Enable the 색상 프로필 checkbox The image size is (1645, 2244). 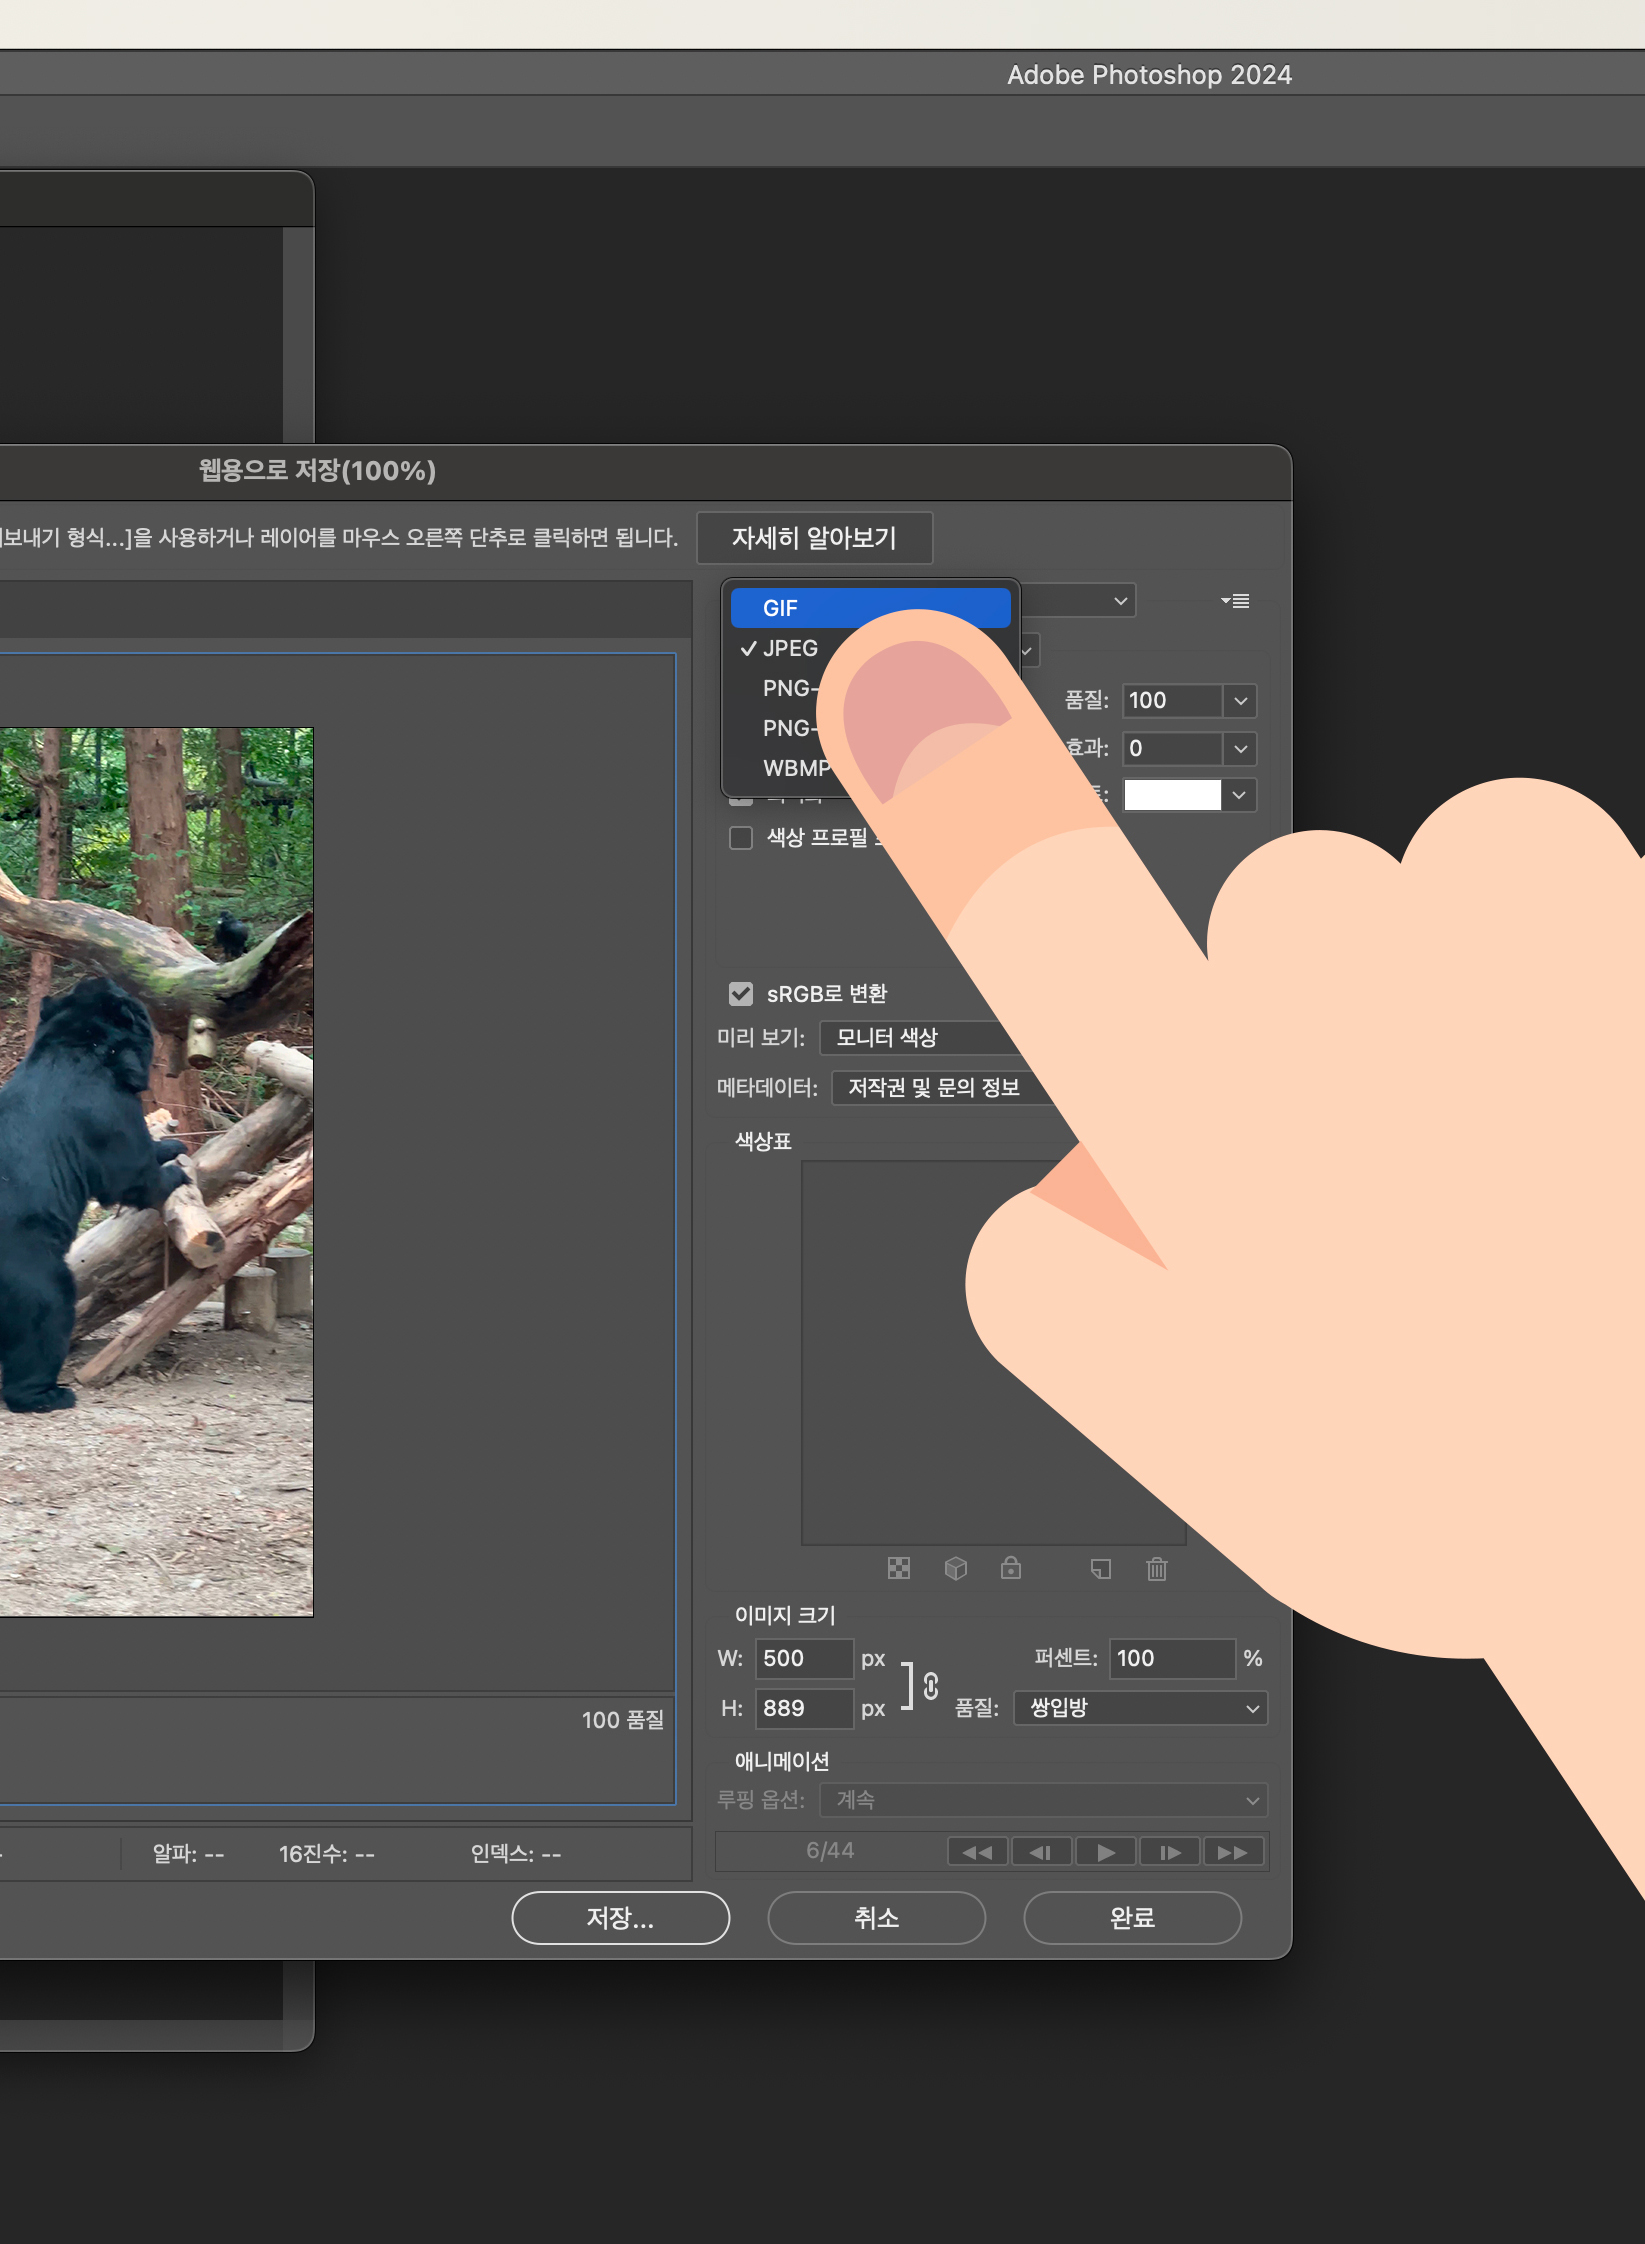coord(741,837)
